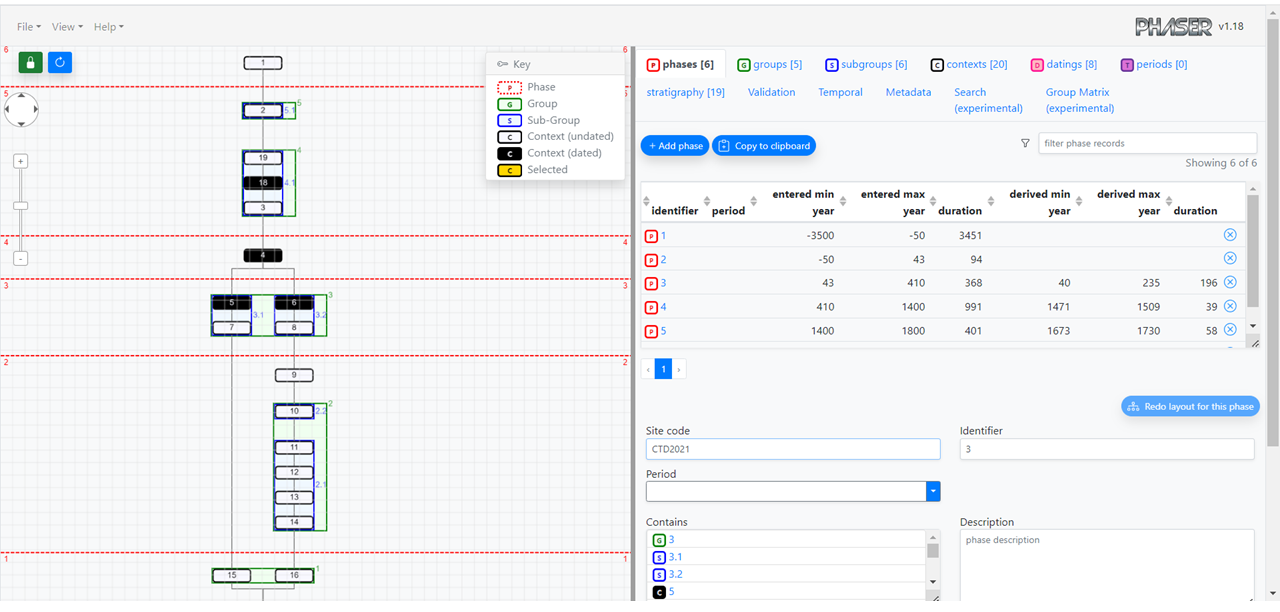Screen dimensions: 1280x612
Task: Delete phase 3 using its circled X icon
Action: pyautogui.click(x=1230, y=283)
